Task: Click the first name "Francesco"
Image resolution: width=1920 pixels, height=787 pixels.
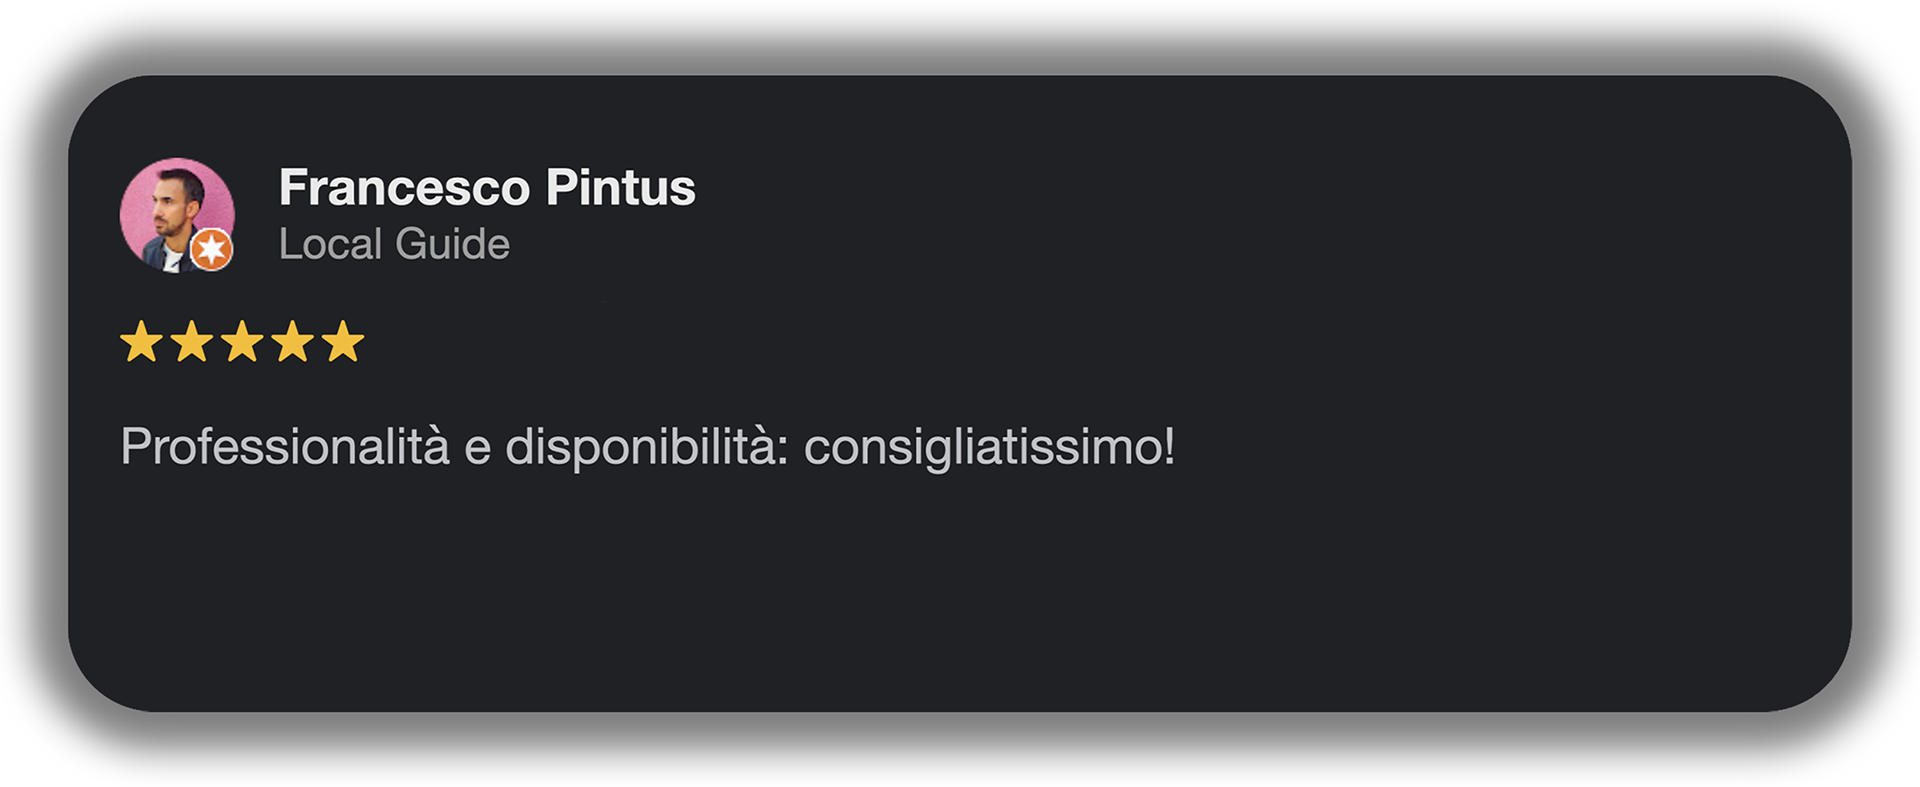Action: tap(404, 188)
